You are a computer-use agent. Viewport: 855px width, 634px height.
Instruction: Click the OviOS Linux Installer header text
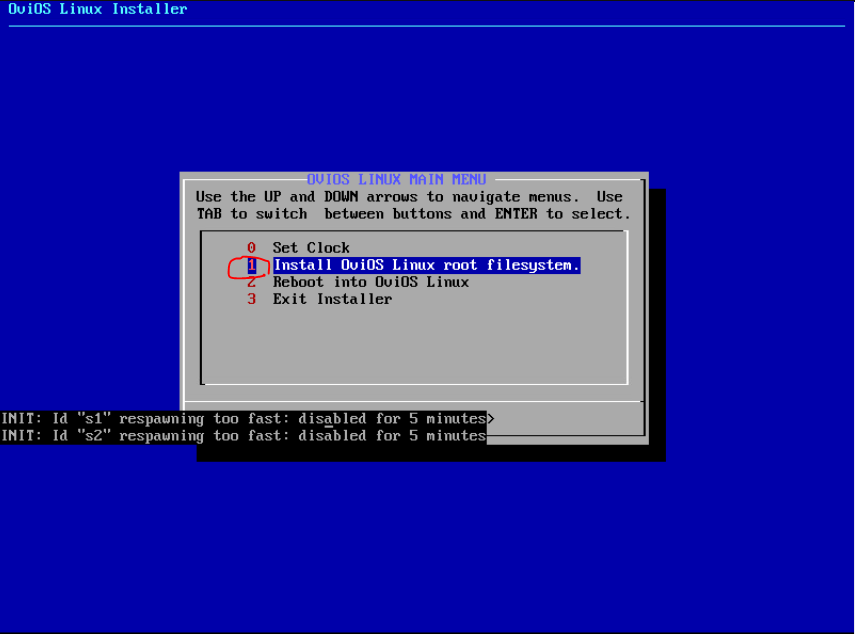click(x=98, y=9)
